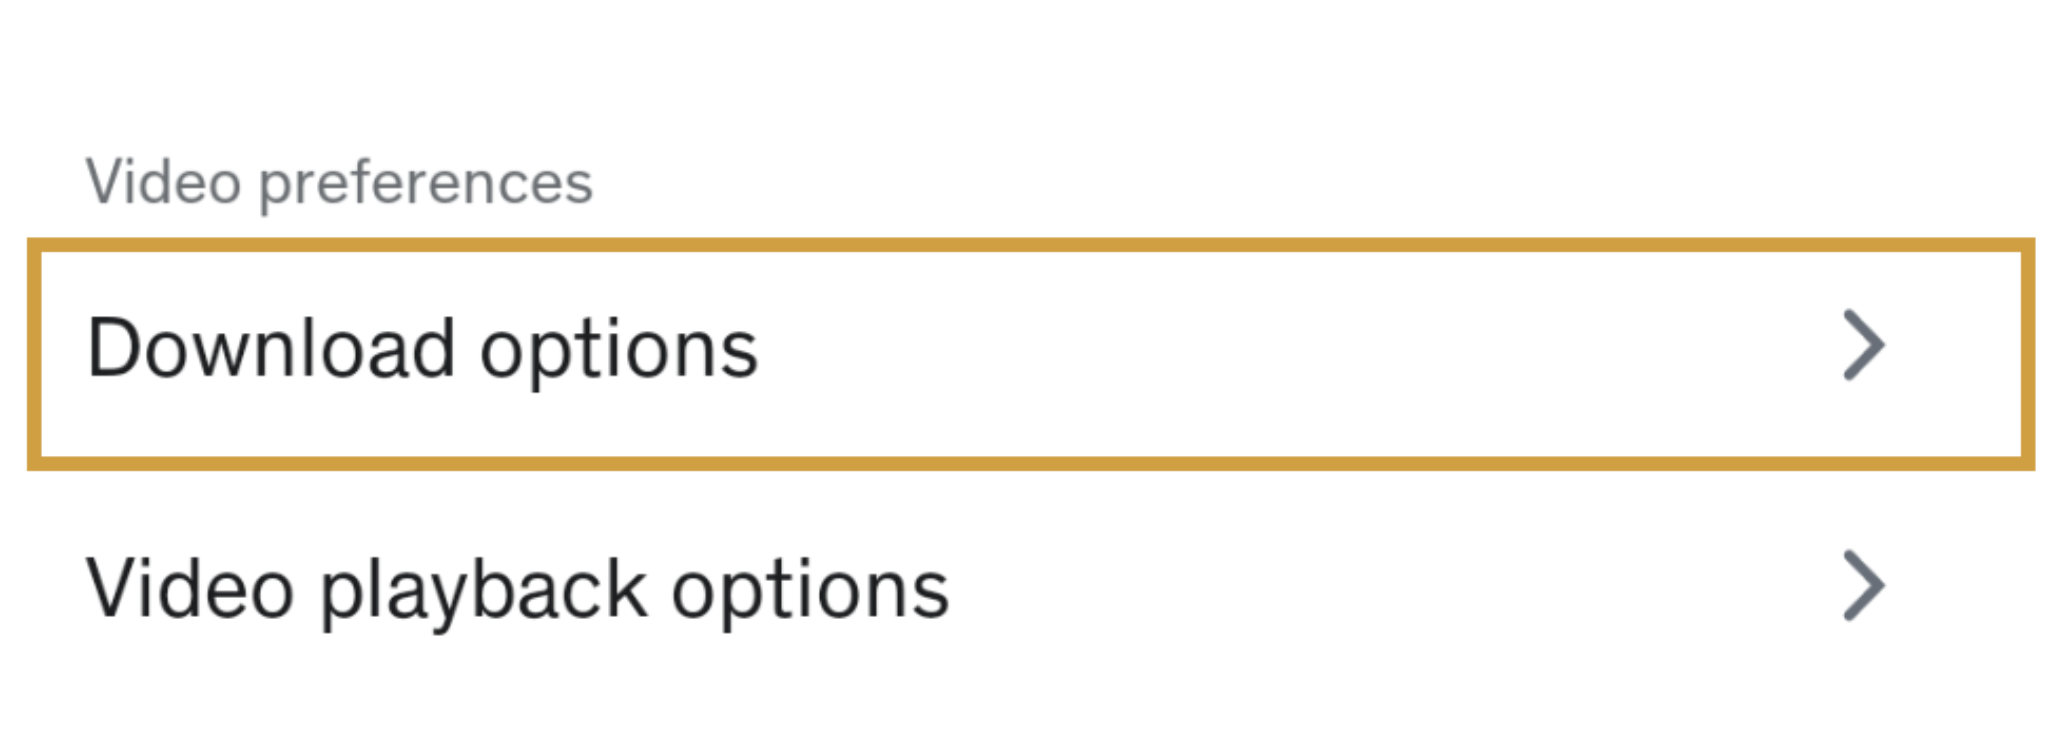
Task: Expand Download options using its right arrow
Action: click(x=1863, y=346)
